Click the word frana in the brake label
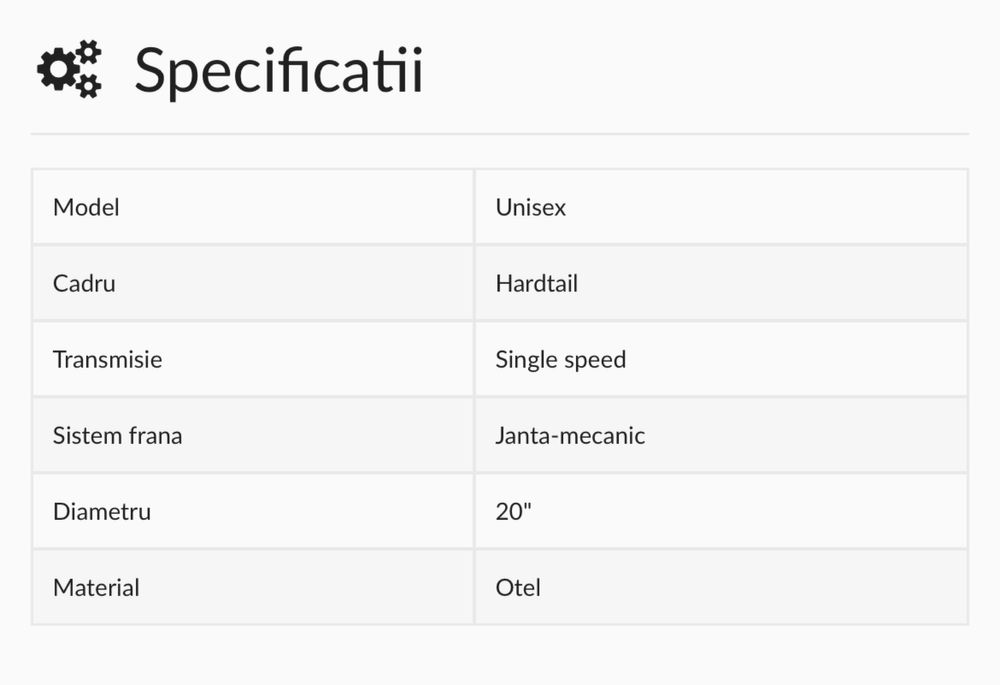The width and height of the screenshot is (1000, 685). 155,435
